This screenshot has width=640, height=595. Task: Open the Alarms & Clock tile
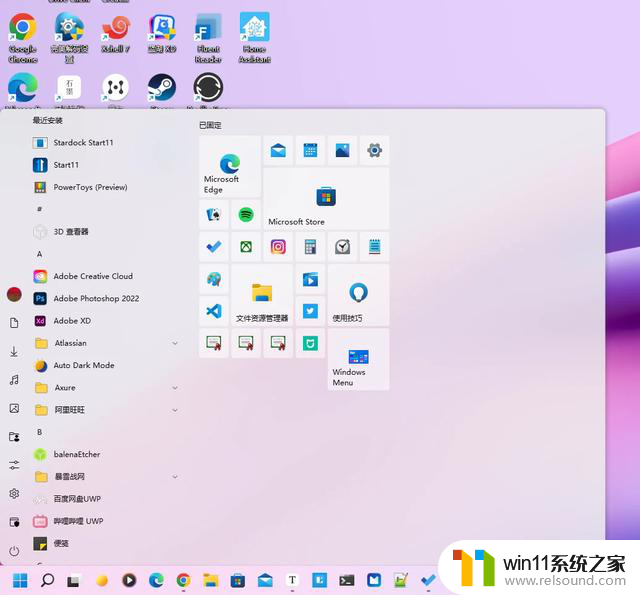click(x=342, y=246)
